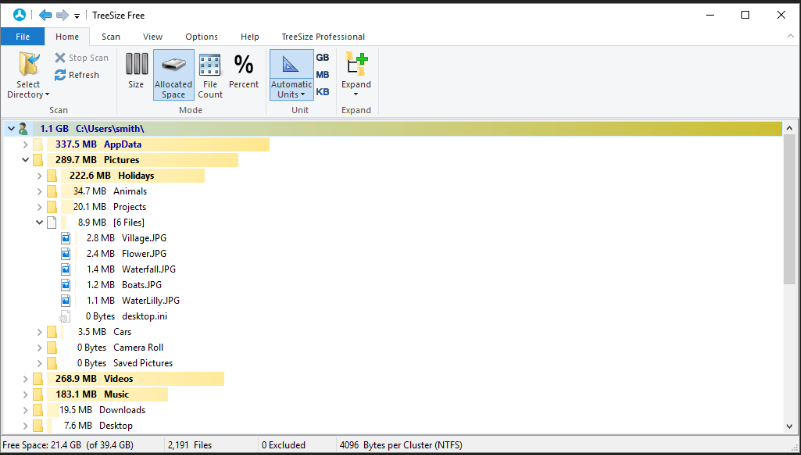Screen dimensions: 801x455
Task: Click the scroll down arrow
Action: click(789, 426)
